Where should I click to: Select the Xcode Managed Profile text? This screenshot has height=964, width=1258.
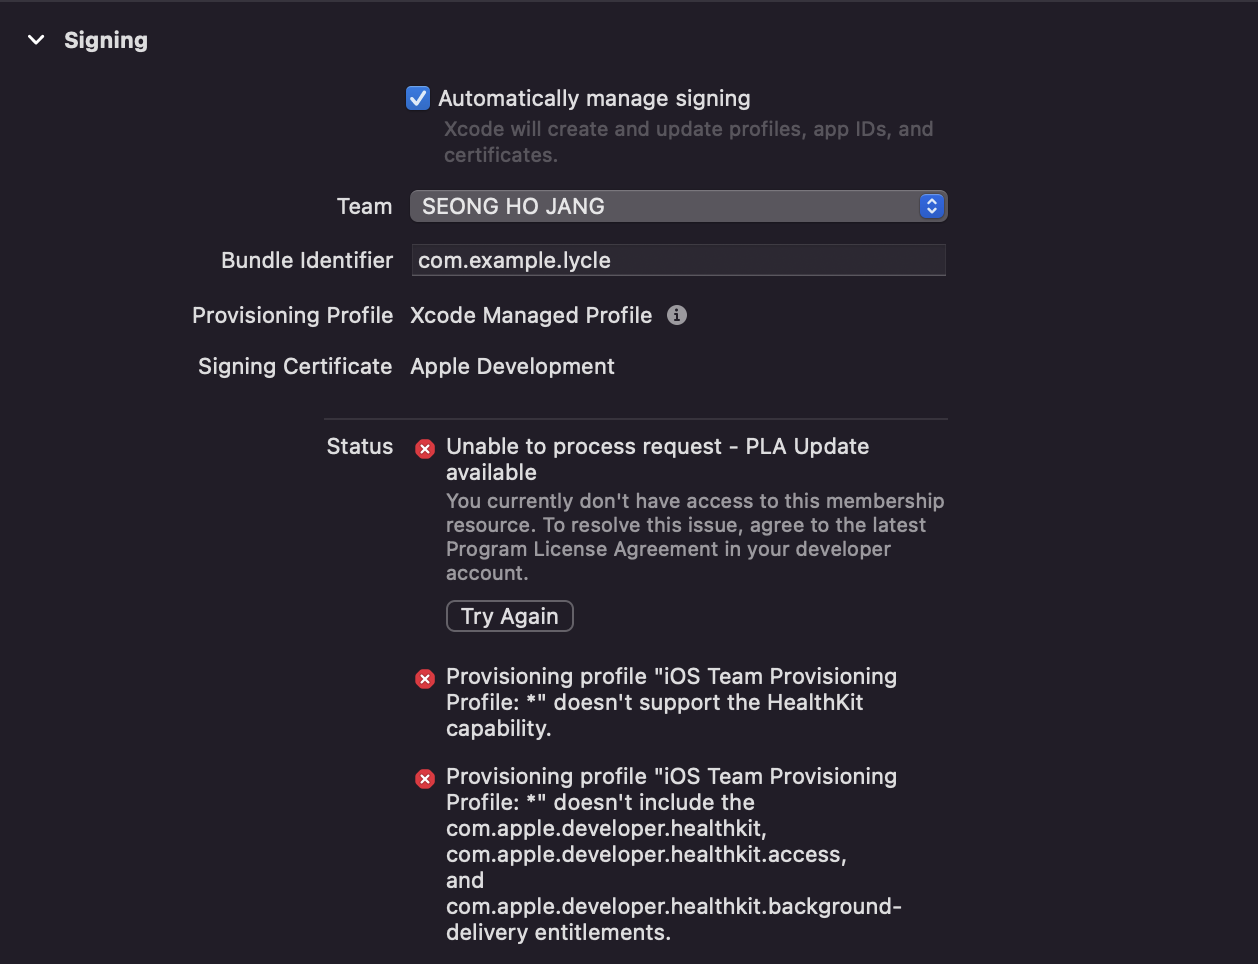(x=531, y=315)
